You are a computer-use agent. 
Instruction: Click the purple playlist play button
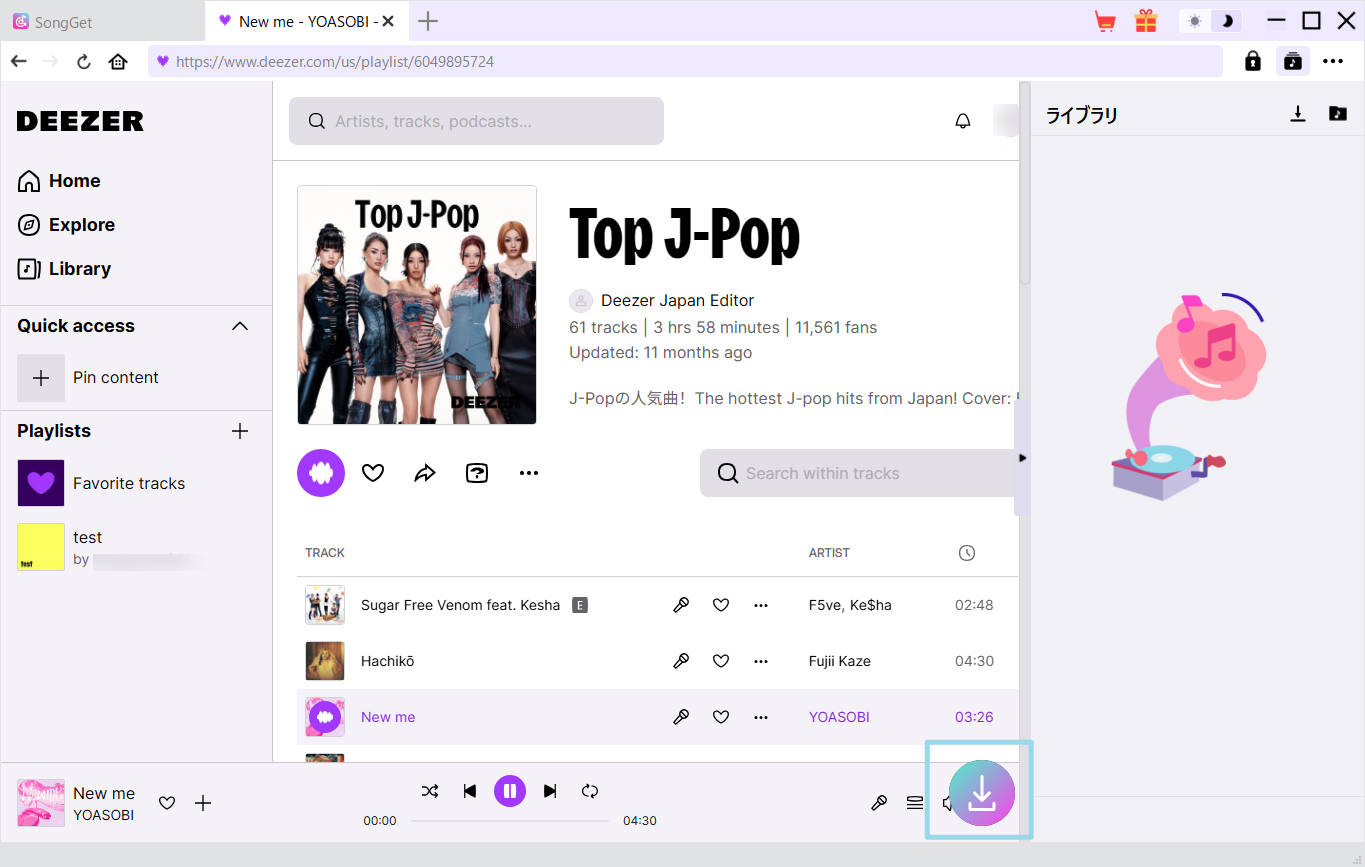click(x=321, y=473)
